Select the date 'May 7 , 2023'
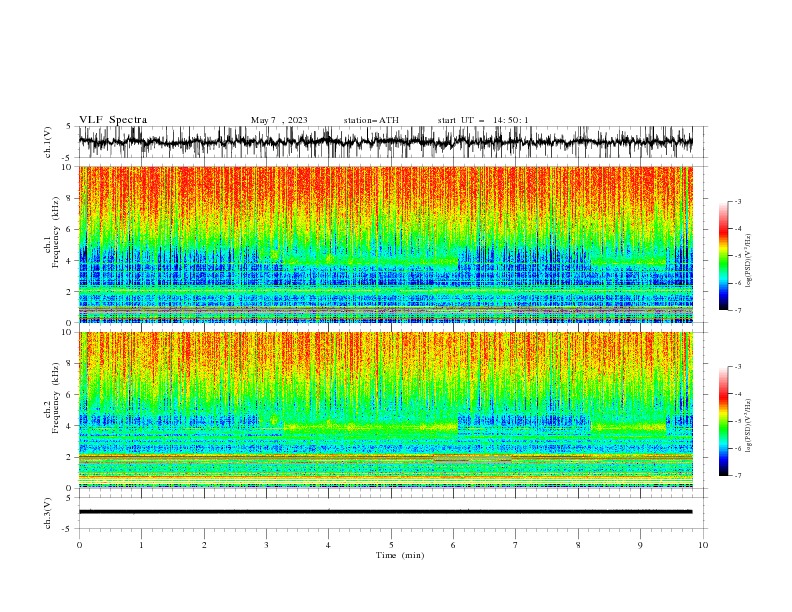Screen dimensions: 792x612 point(279,120)
